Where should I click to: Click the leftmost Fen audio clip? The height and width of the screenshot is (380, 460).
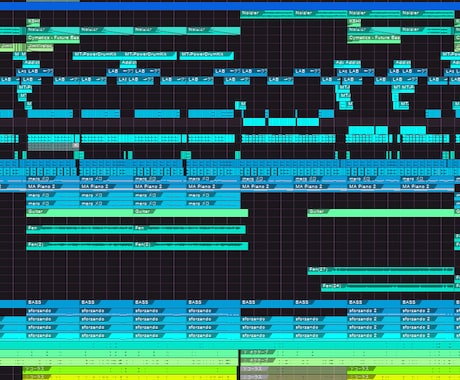point(80,229)
